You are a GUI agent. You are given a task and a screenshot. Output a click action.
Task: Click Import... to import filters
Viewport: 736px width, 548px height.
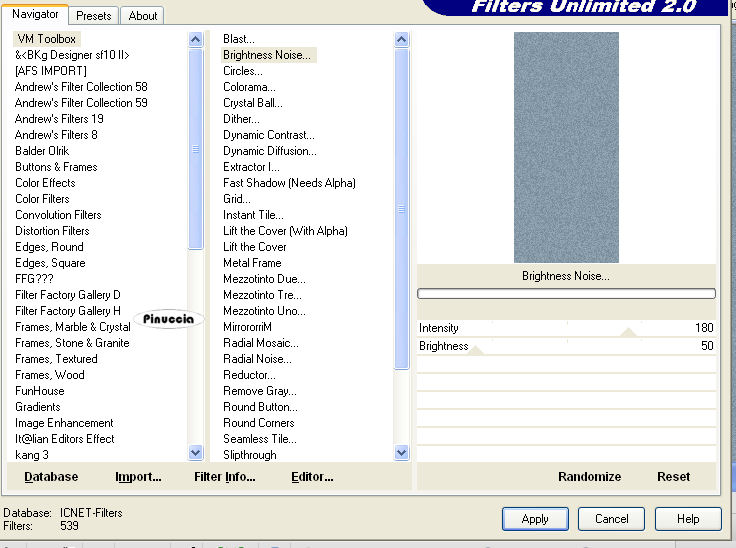(x=138, y=477)
